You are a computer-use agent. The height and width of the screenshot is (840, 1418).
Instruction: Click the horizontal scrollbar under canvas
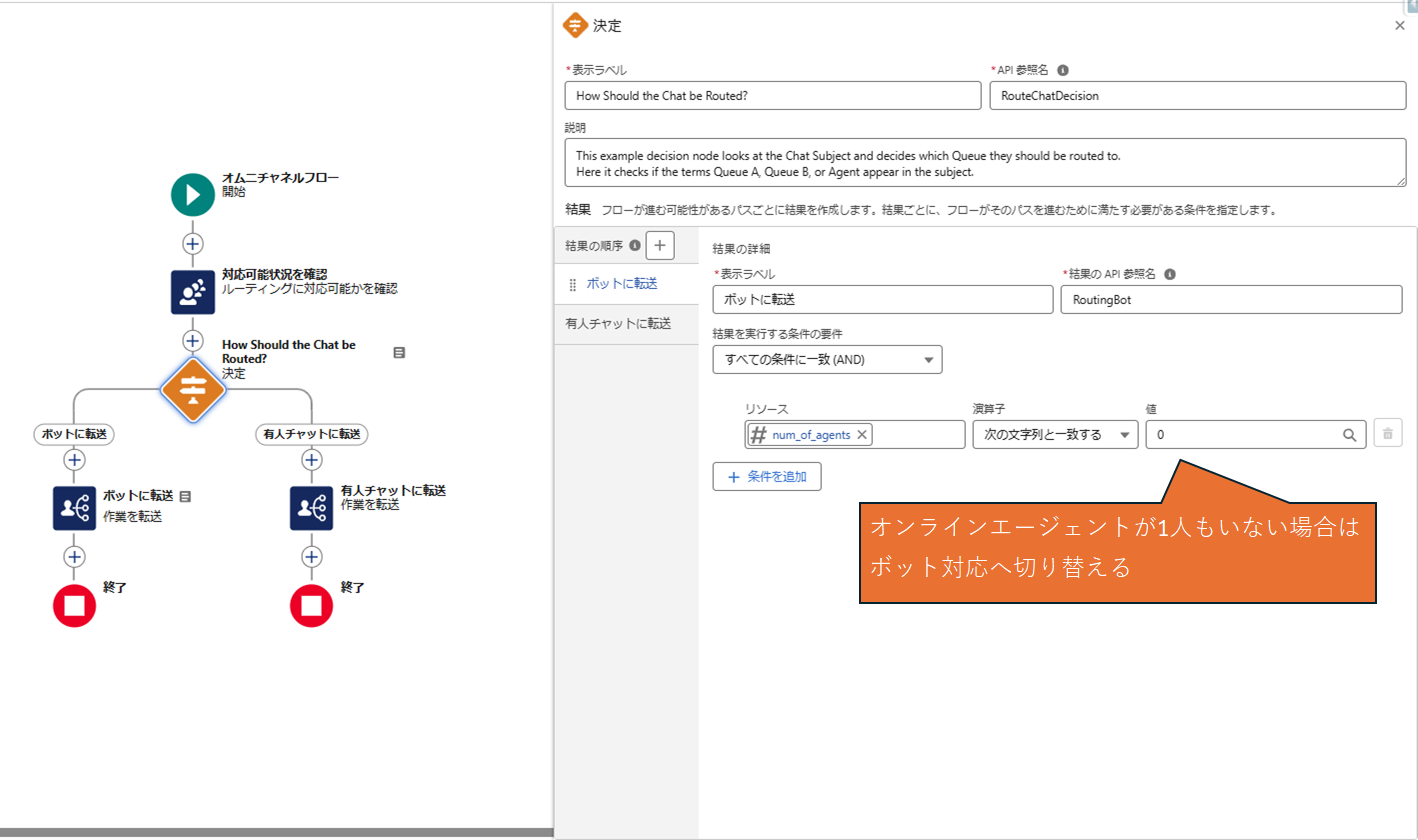(x=276, y=832)
